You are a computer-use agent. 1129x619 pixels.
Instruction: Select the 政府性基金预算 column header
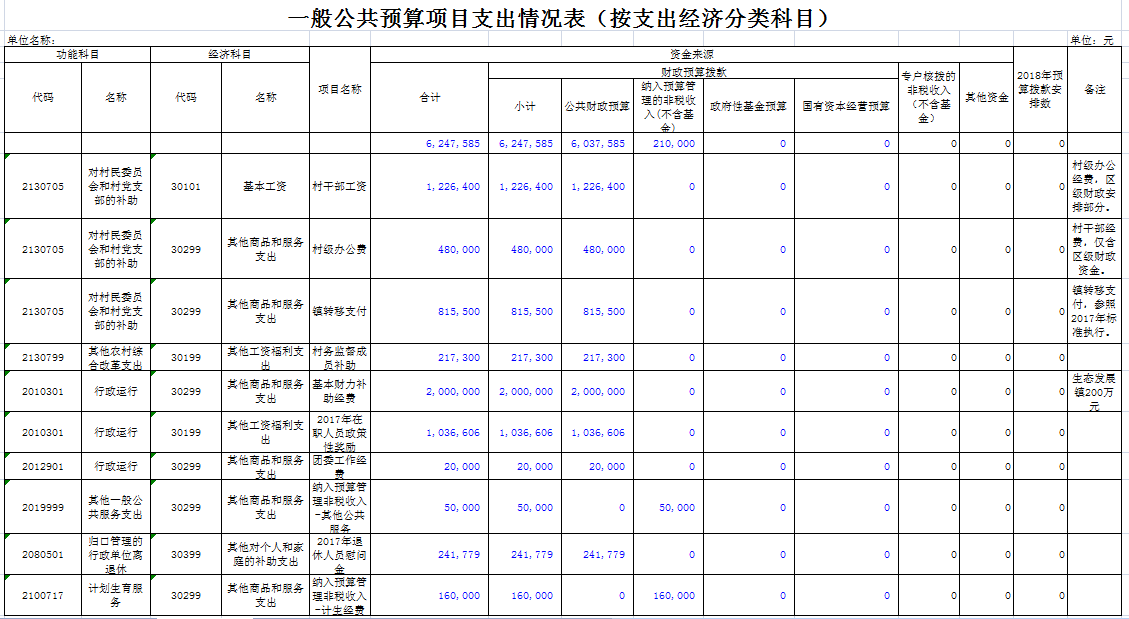click(748, 106)
